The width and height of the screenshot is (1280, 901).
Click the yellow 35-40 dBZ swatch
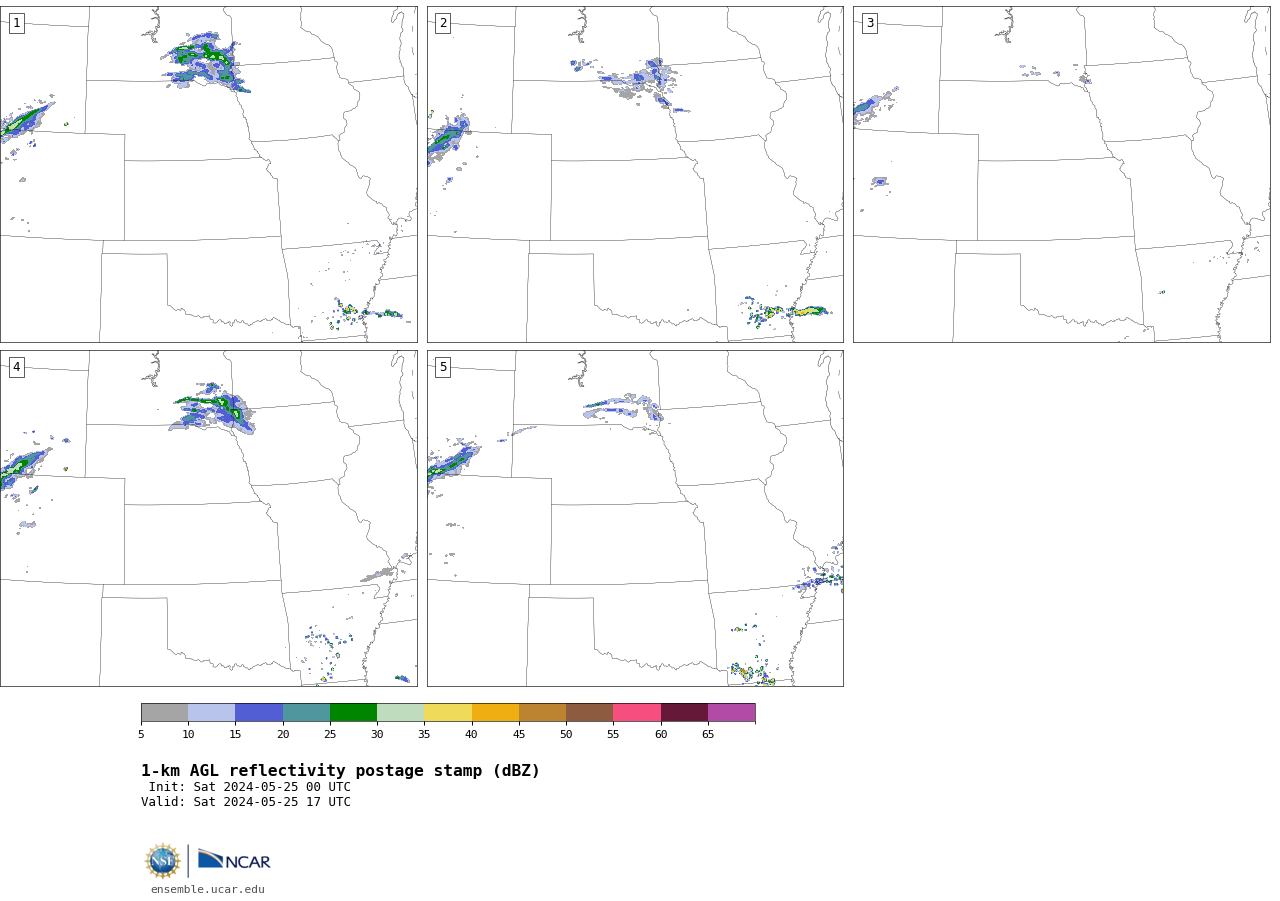448,712
